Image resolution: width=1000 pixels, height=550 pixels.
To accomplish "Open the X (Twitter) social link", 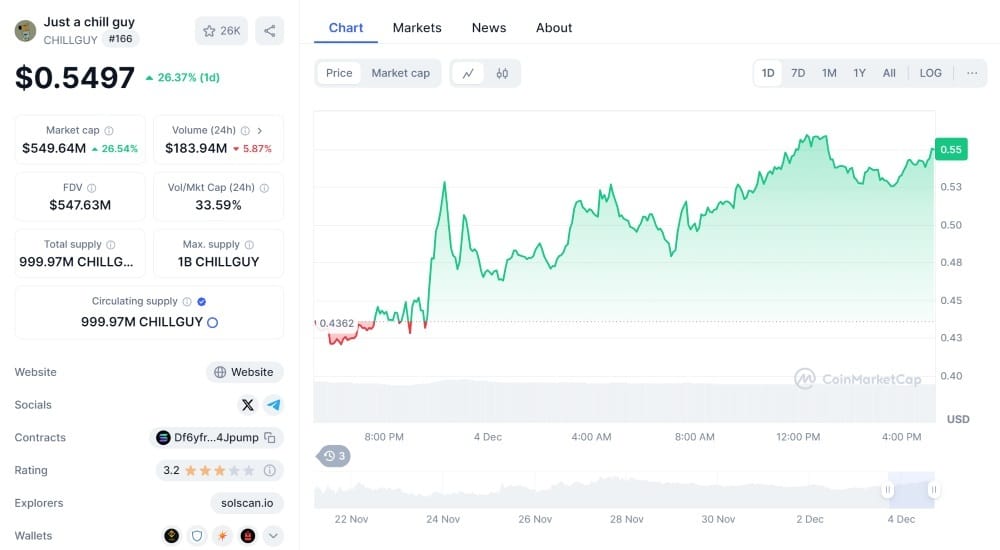I will (248, 405).
